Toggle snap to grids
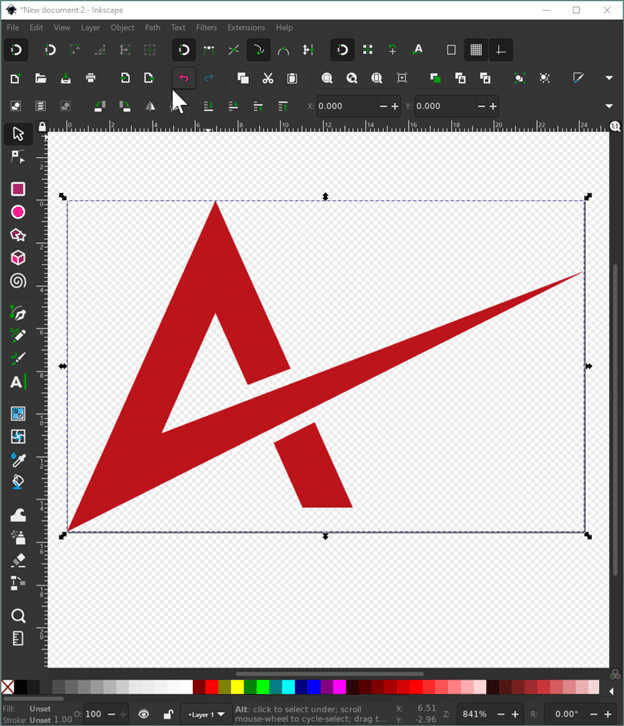This screenshot has height=726, width=624. (476, 50)
